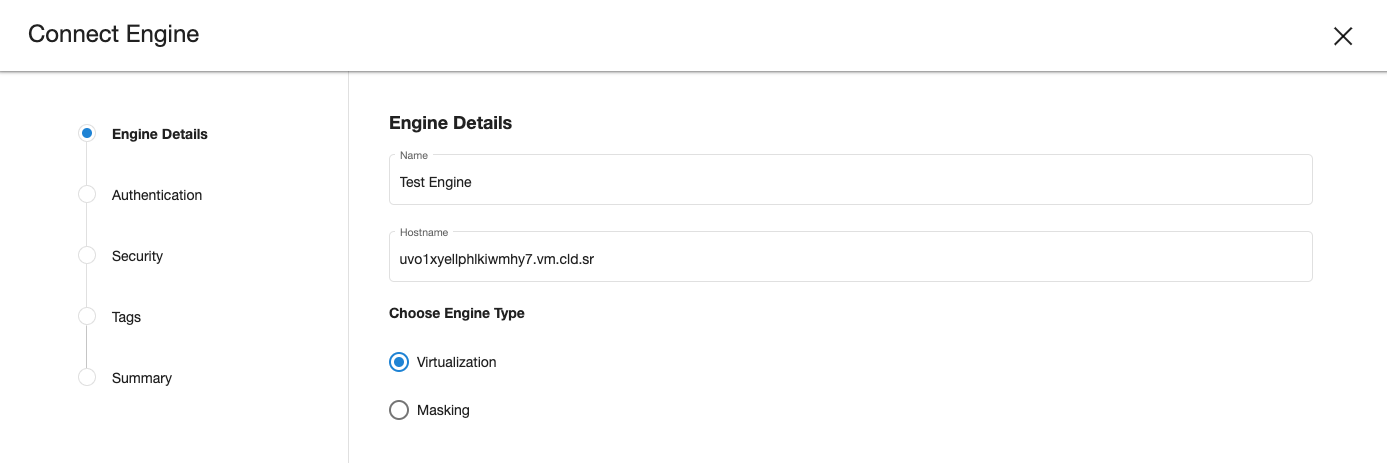Click the Engine Details step circle indicator
Image resolution: width=1387 pixels, height=463 pixels.
tap(87, 133)
